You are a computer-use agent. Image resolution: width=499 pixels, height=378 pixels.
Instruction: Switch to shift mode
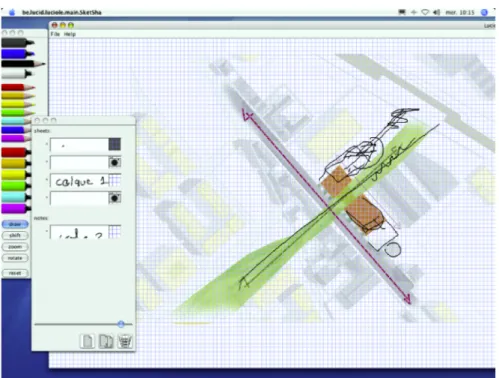pos(15,235)
